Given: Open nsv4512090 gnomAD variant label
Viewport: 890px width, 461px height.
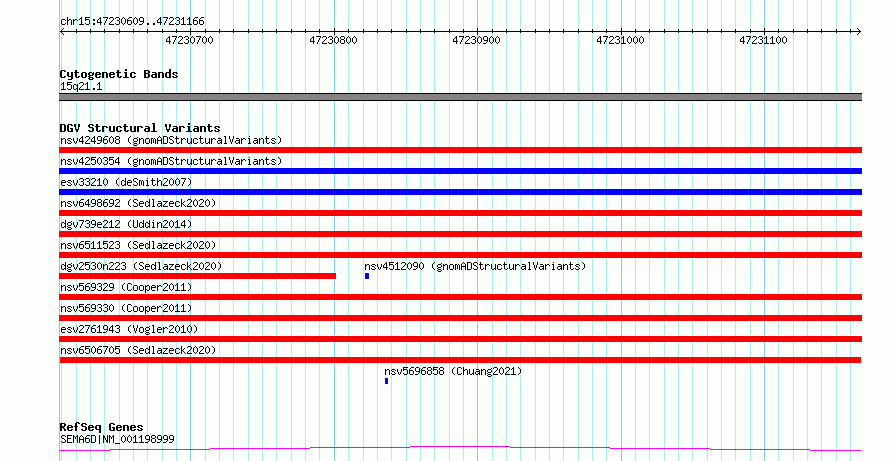Looking at the screenshot, I should (475, 266).
